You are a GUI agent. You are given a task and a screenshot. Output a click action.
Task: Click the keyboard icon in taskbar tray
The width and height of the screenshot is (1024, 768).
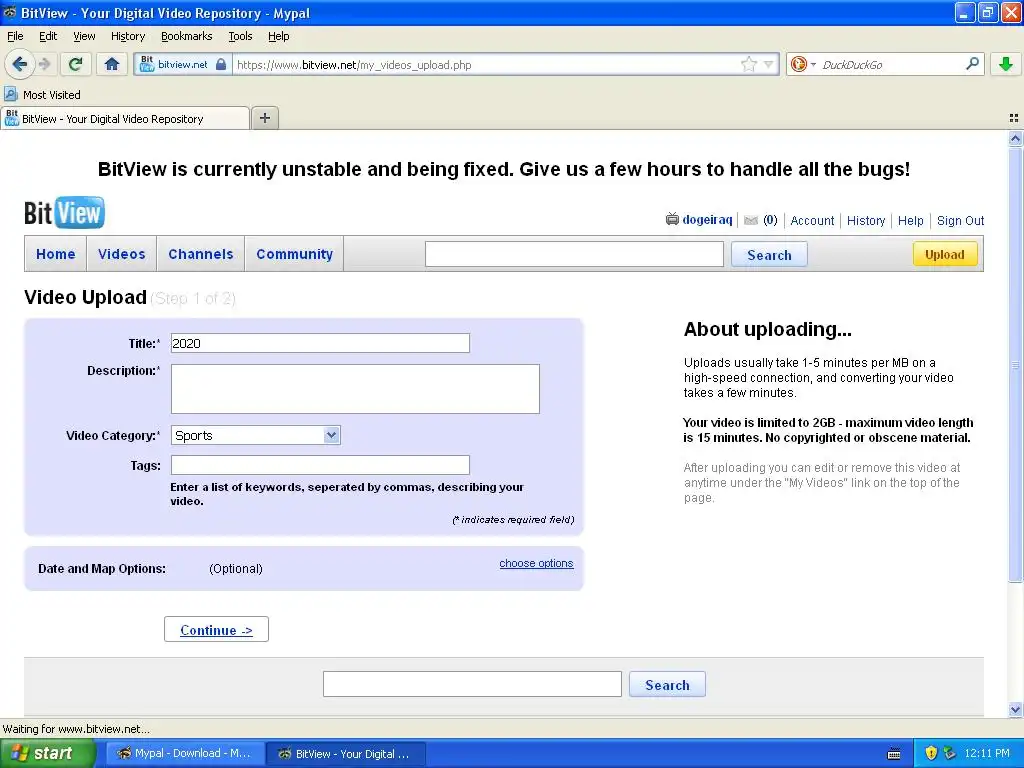894,754
